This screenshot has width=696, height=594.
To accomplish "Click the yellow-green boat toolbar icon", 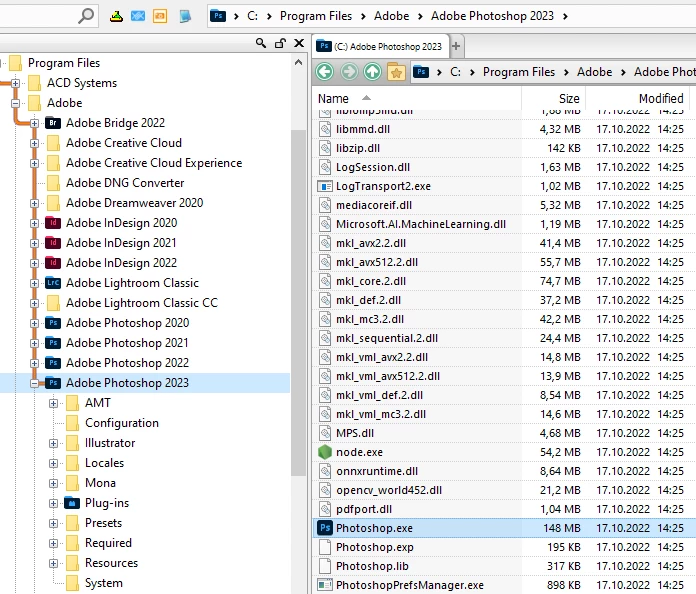I will (x=116, y=16).
